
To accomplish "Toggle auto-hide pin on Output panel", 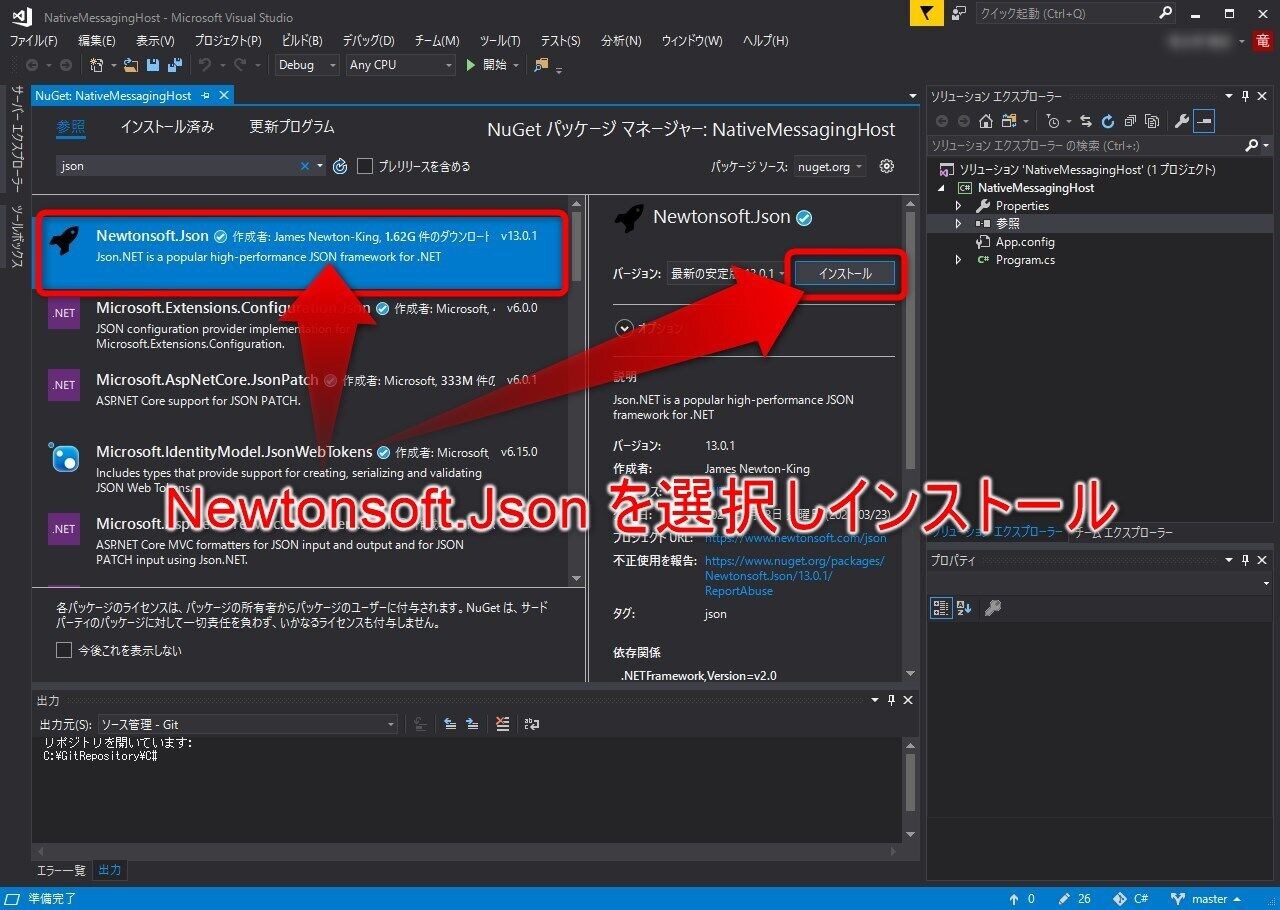I will coord(892,700).
